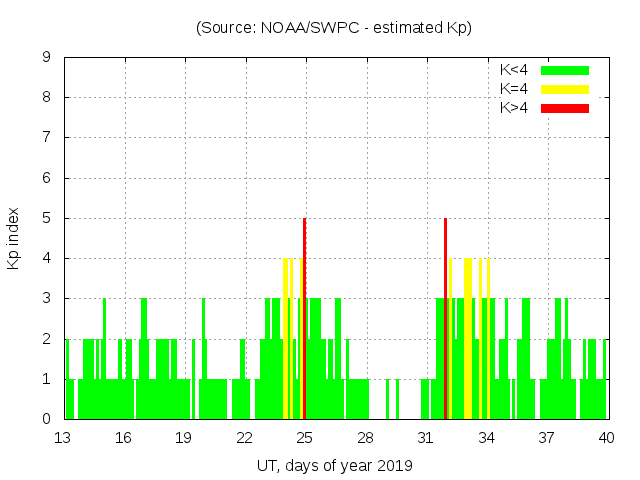
Task: Click the red Kp 5 bar near day 25
Action: point(304,320)
